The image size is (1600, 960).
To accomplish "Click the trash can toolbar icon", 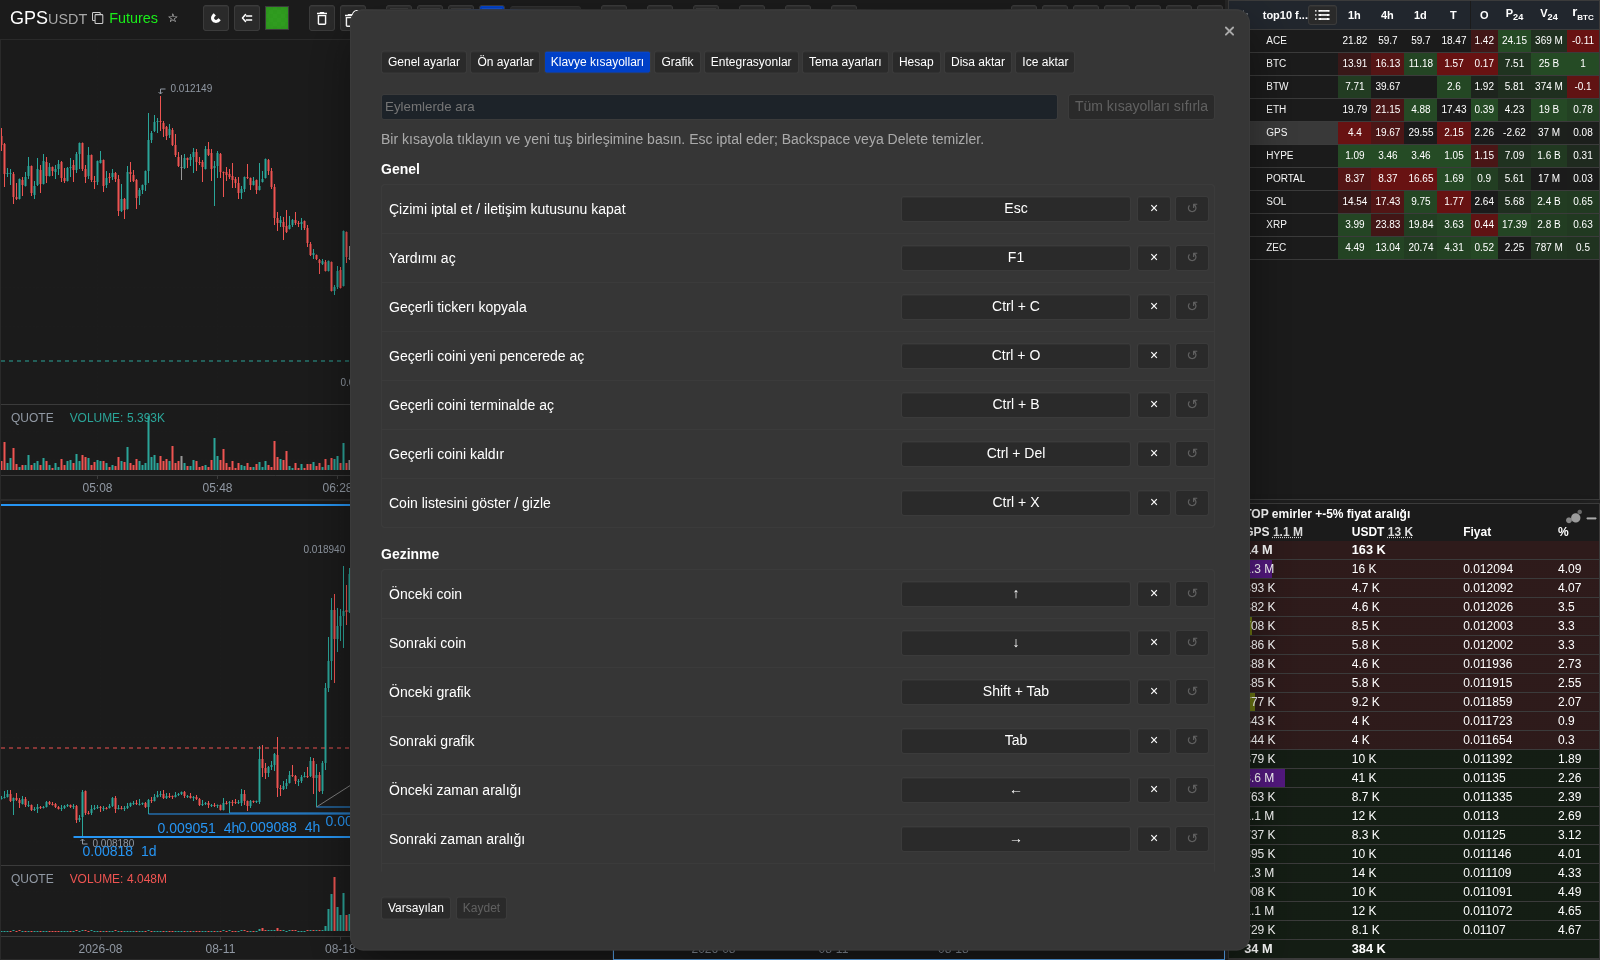I will (321, 18).
